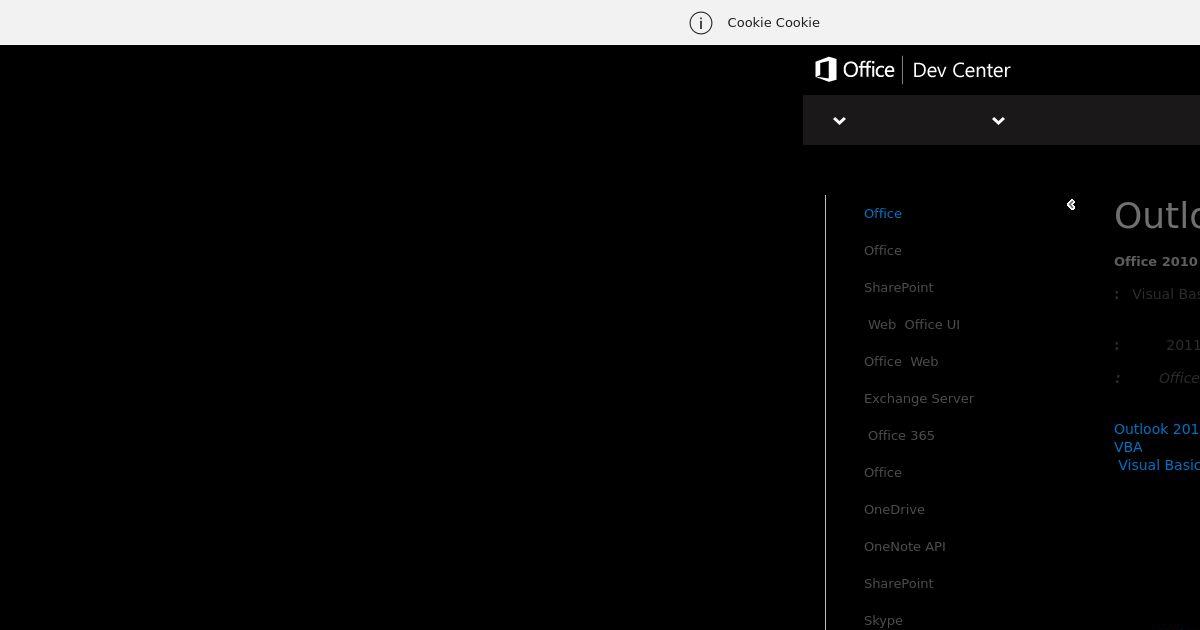Viewport: 1200px width, 630px height.
Task: Collapse the sidebar with the double-arrow icon
Action: pyautogui.click(x=1071, y=205)
